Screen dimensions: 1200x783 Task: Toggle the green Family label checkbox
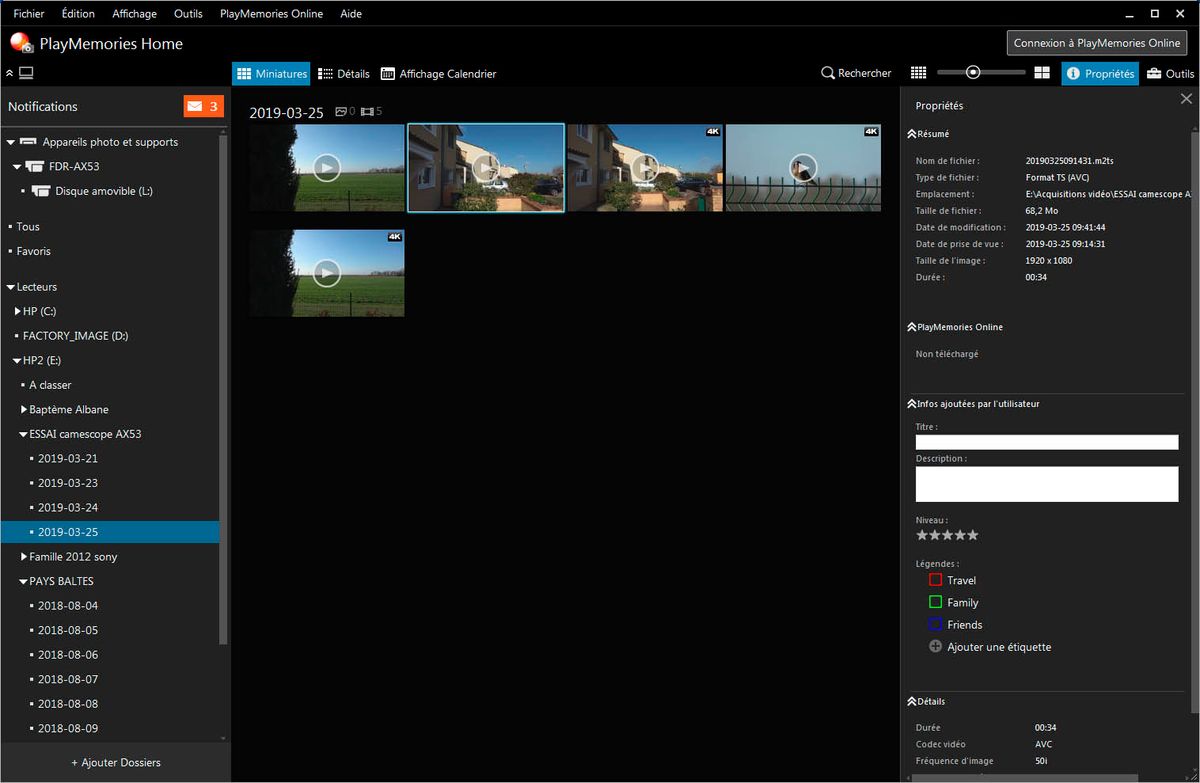click(x=935, y=602)
